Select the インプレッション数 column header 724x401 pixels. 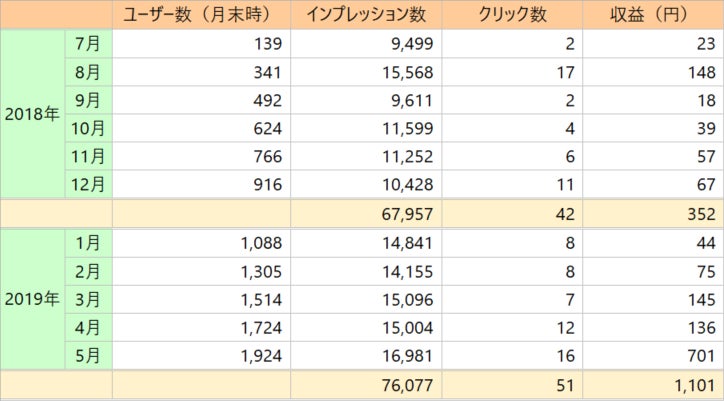pos(366,14)
